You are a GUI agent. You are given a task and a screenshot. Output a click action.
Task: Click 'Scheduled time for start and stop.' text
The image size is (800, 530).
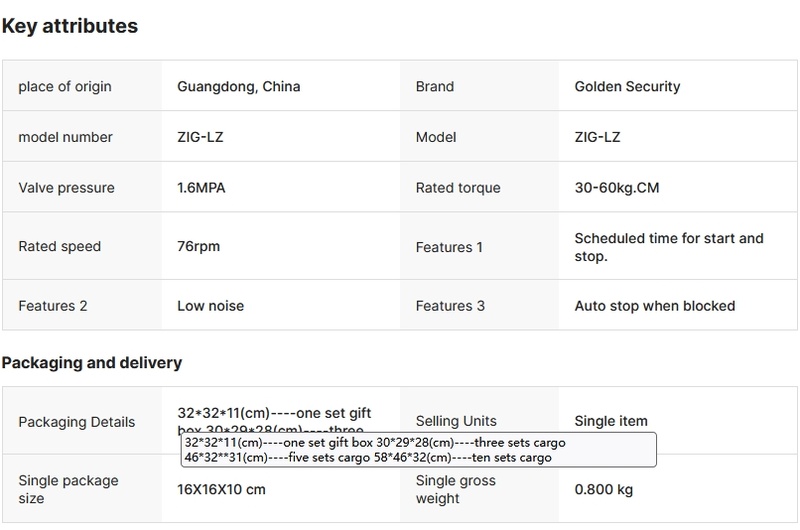[x=668, y=247]
